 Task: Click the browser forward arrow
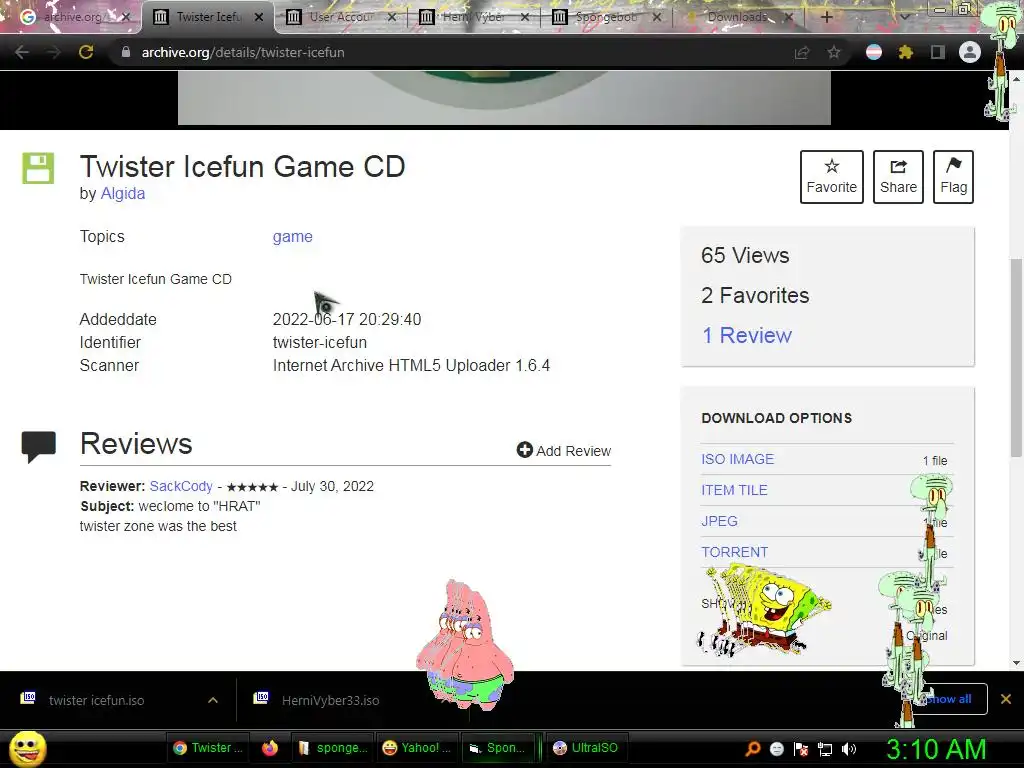[x=54, y=52]
